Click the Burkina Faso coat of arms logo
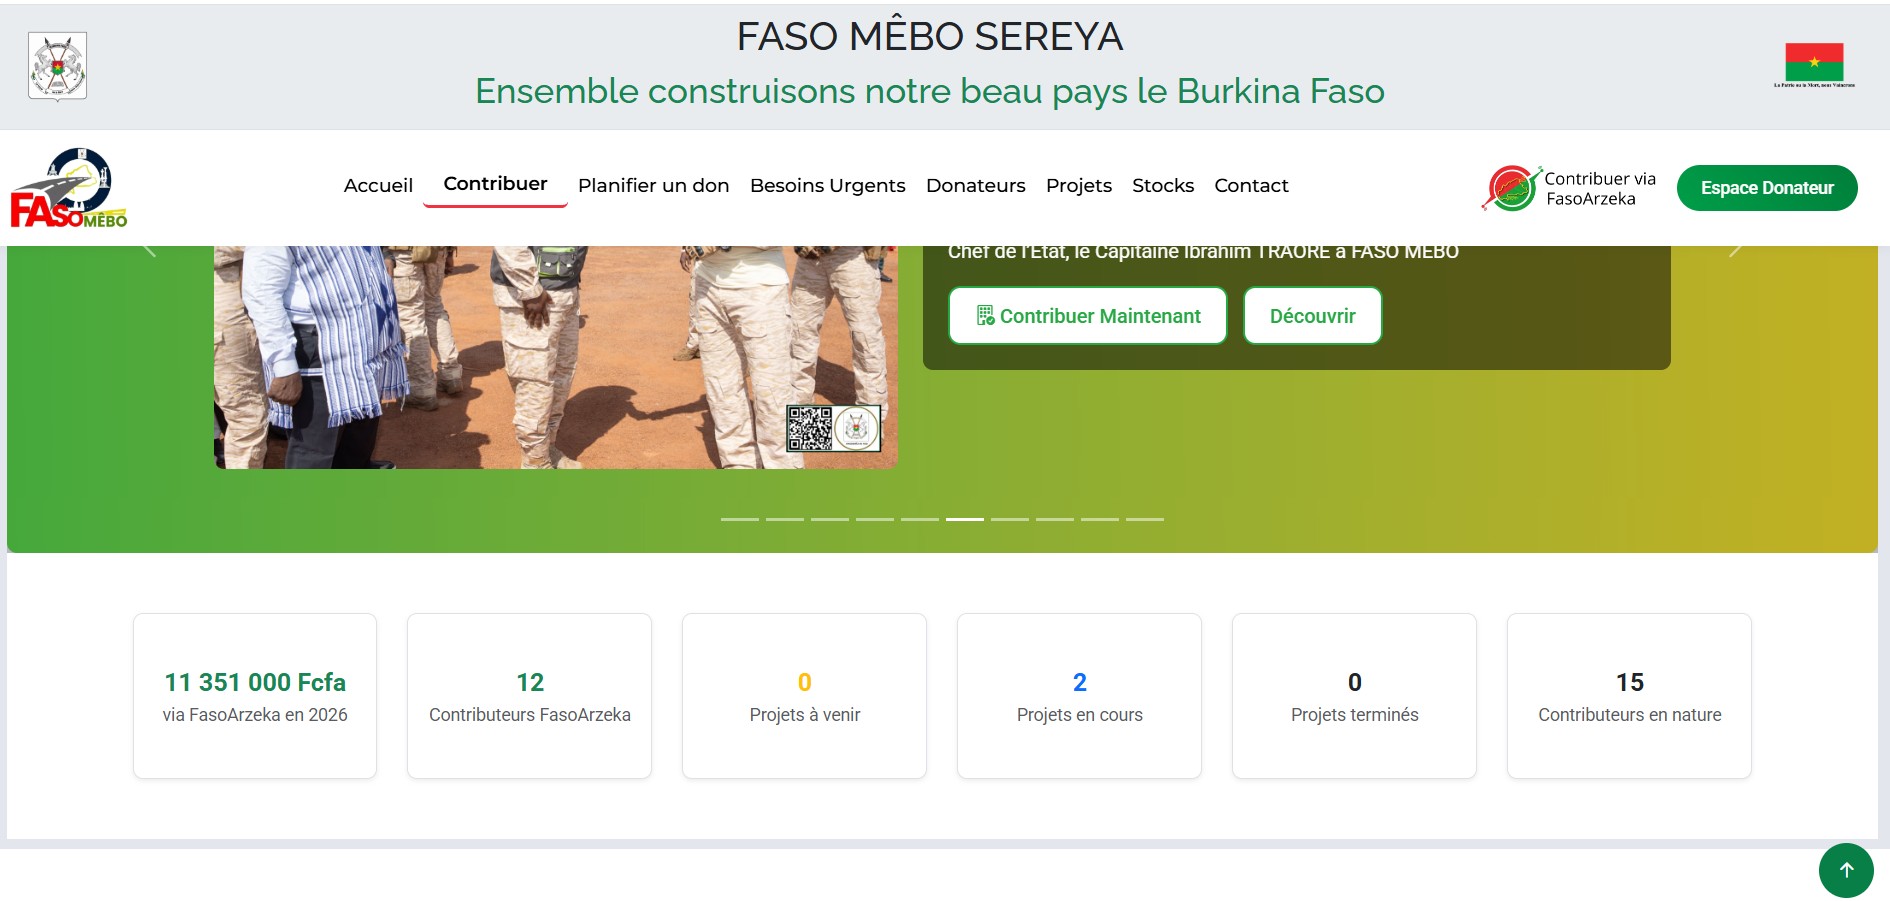The image size is (1890, 901). tap(57, 66)
